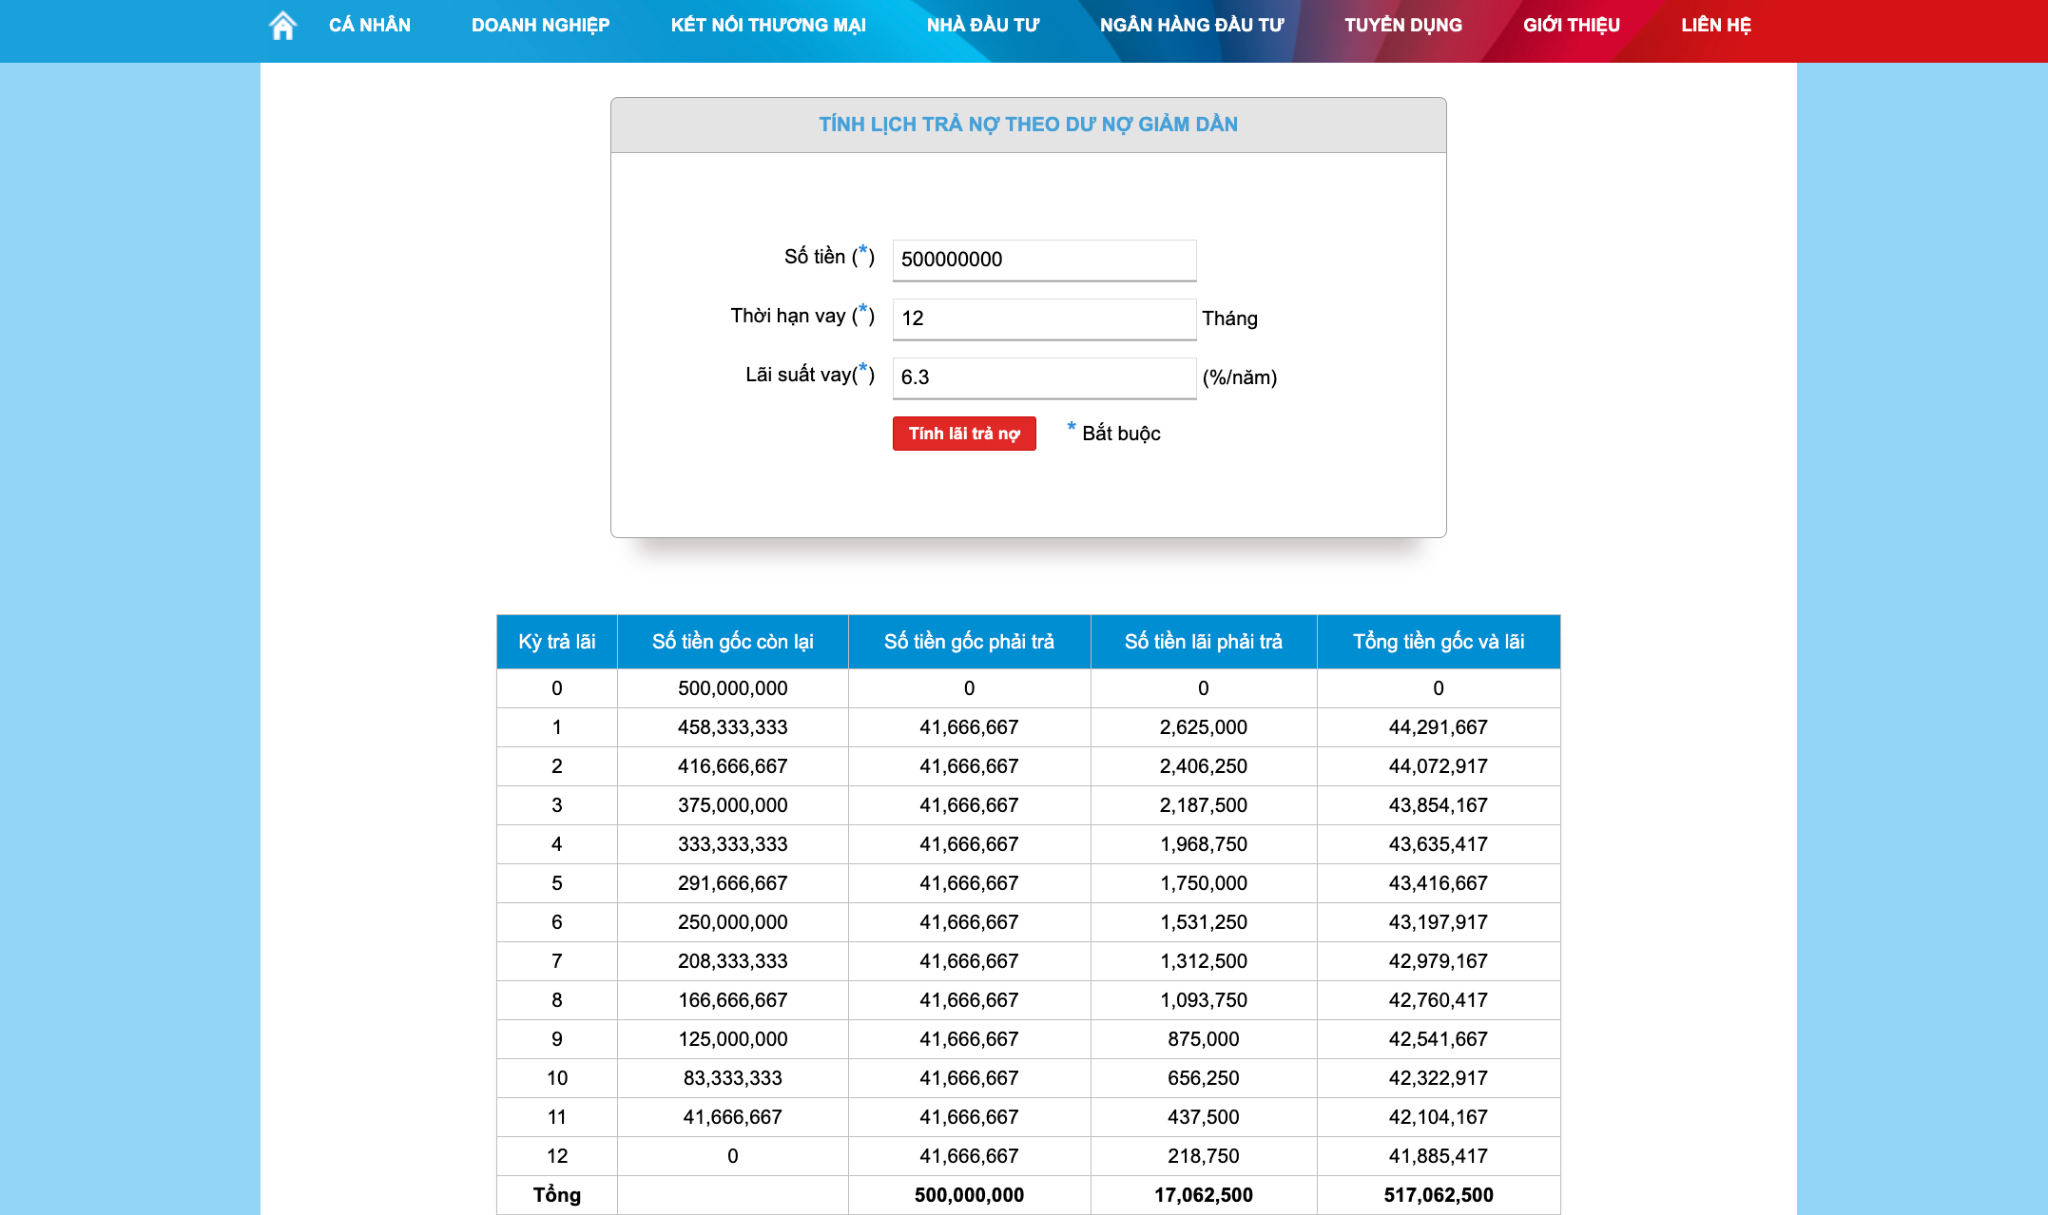
Task: Open the DOANH NGHIỆP menu
Action: point(540,25)
